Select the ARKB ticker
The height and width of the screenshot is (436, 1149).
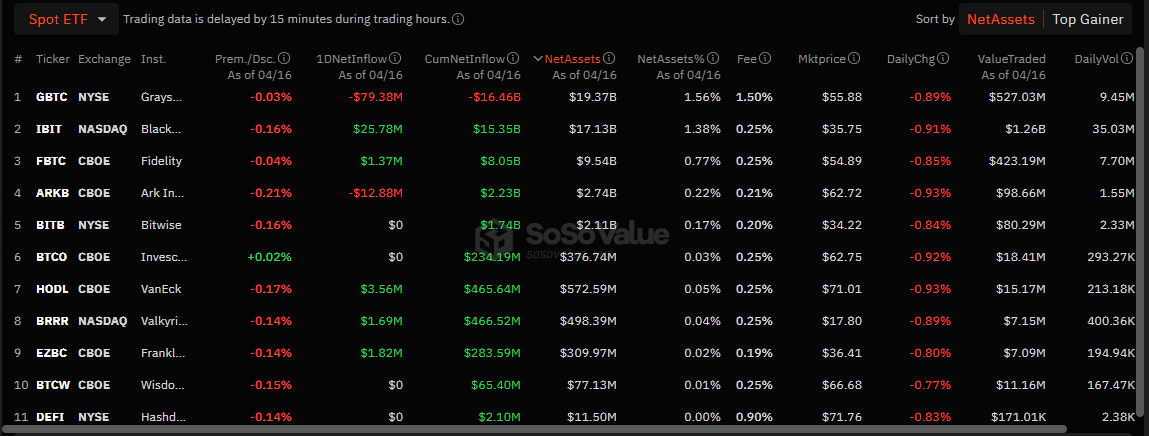(x=52, y=193)
